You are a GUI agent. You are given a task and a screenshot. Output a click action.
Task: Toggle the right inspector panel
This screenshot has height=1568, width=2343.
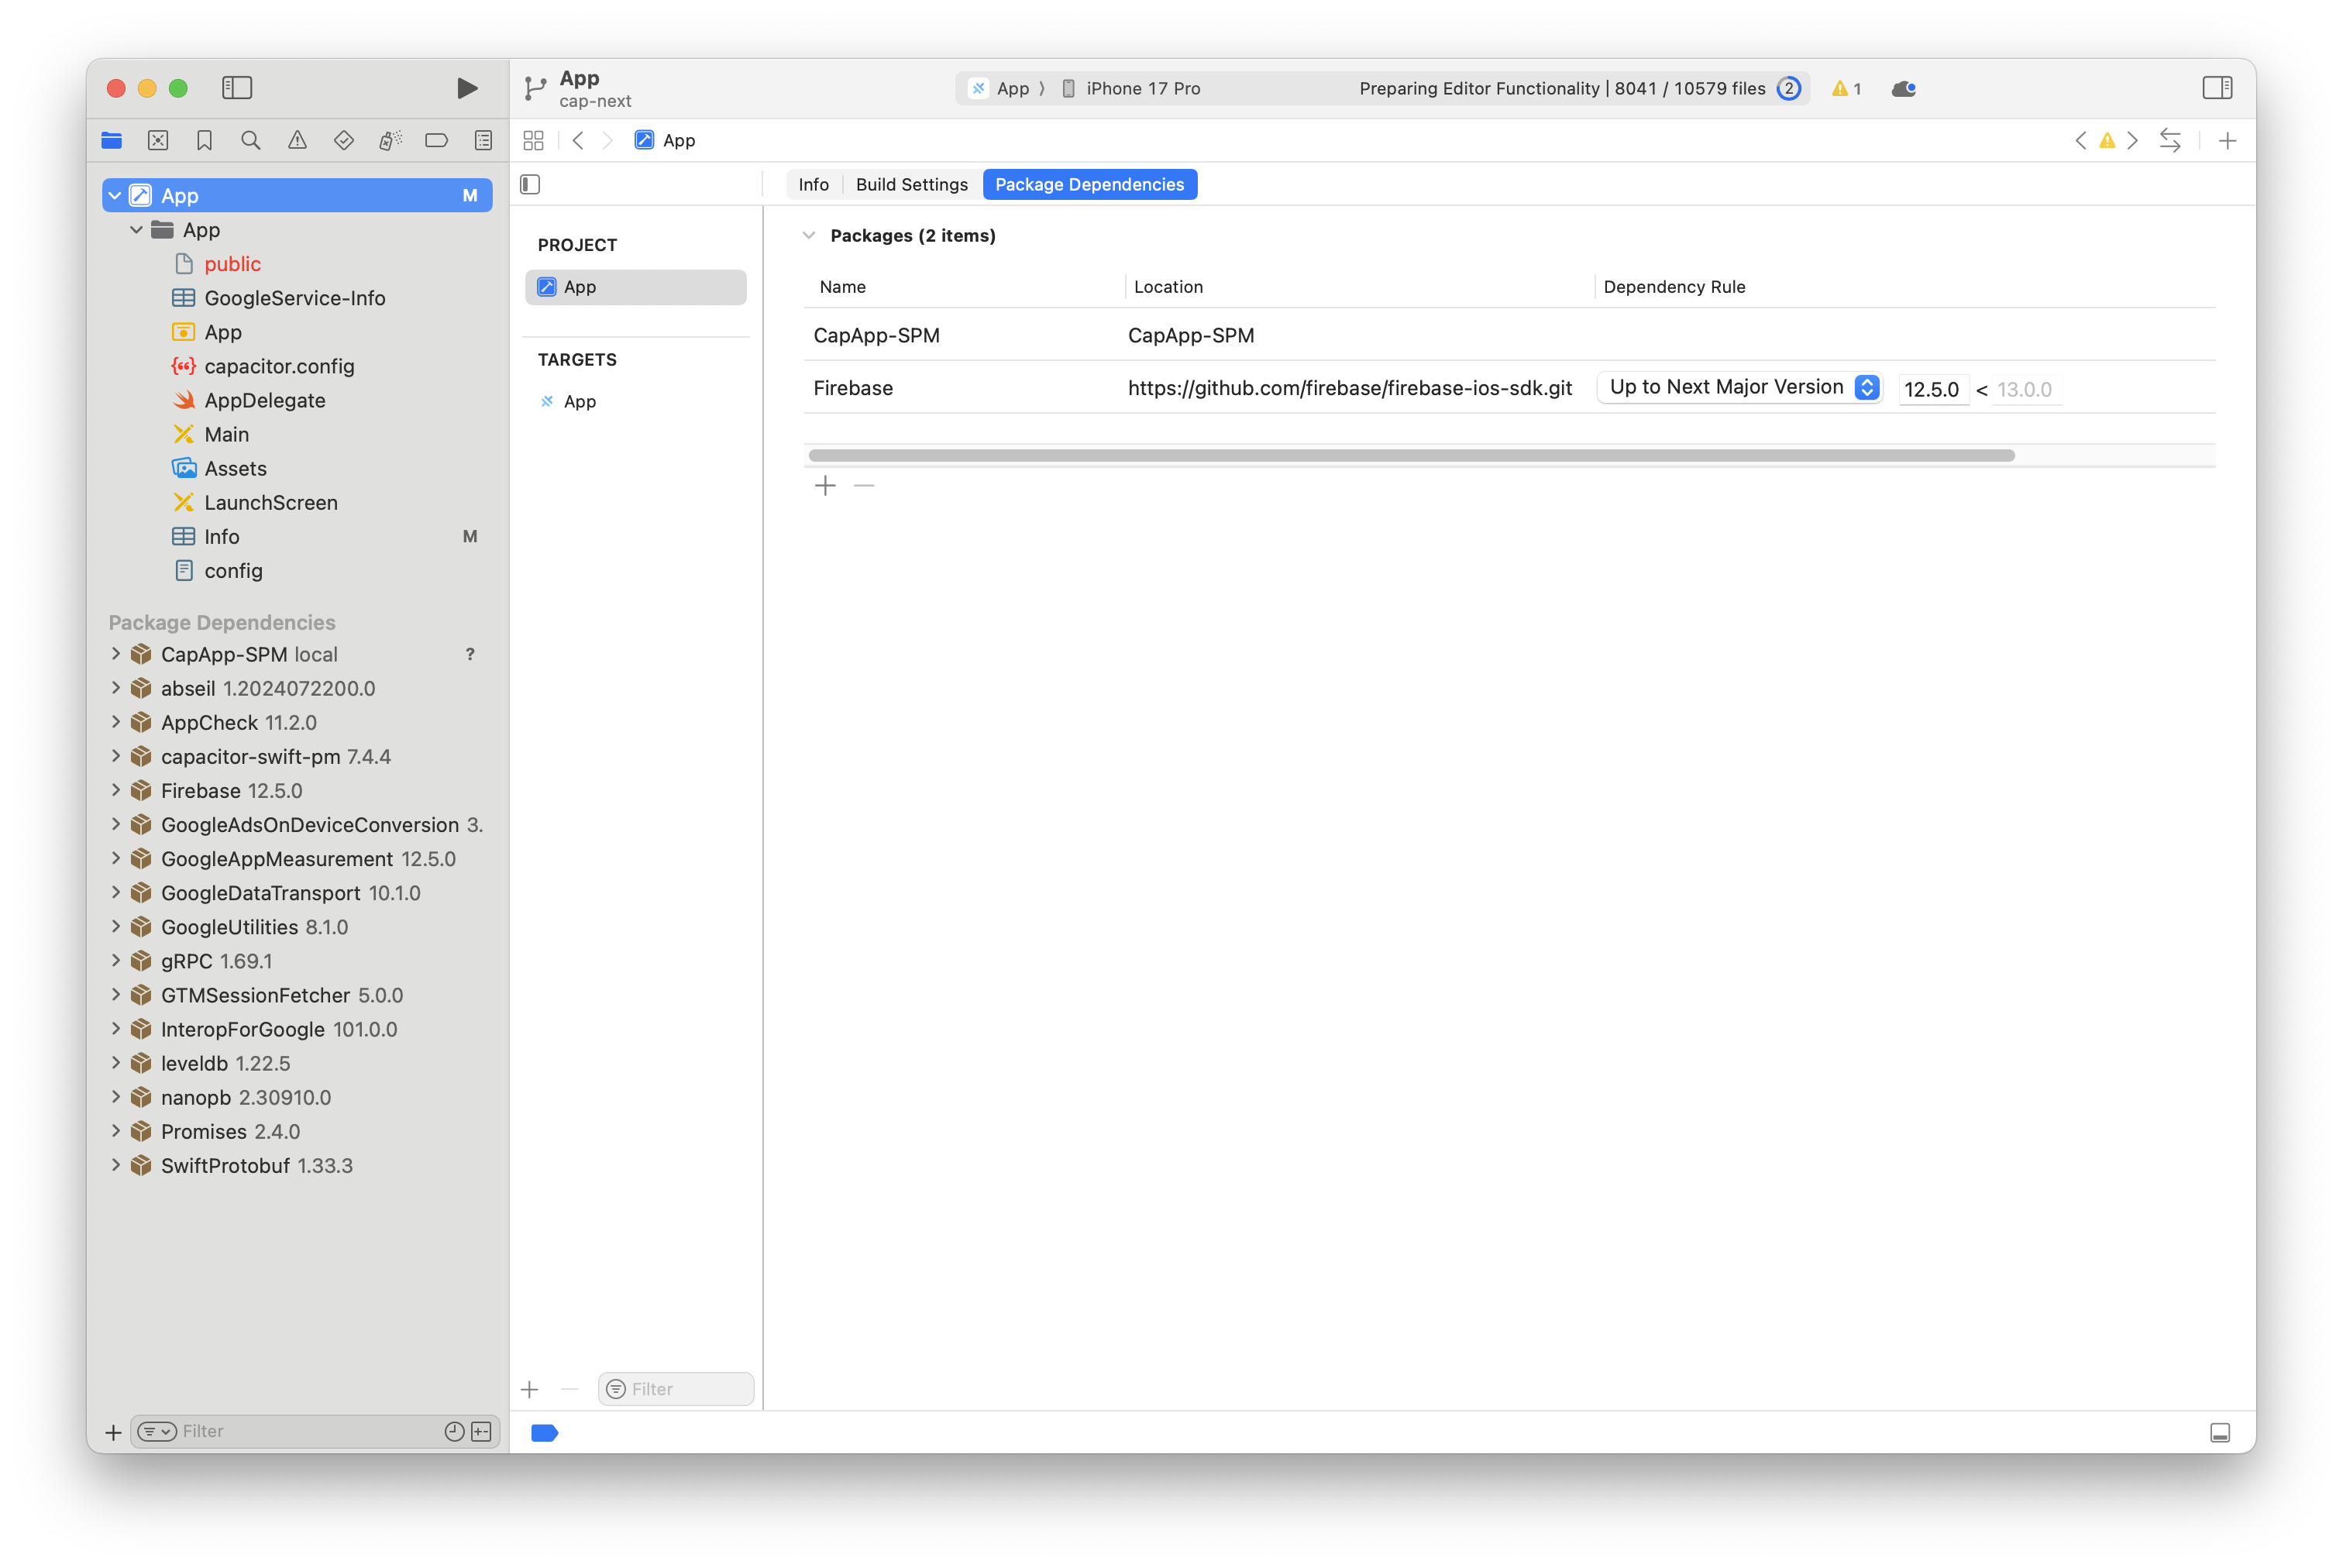tap(2216, 88)
